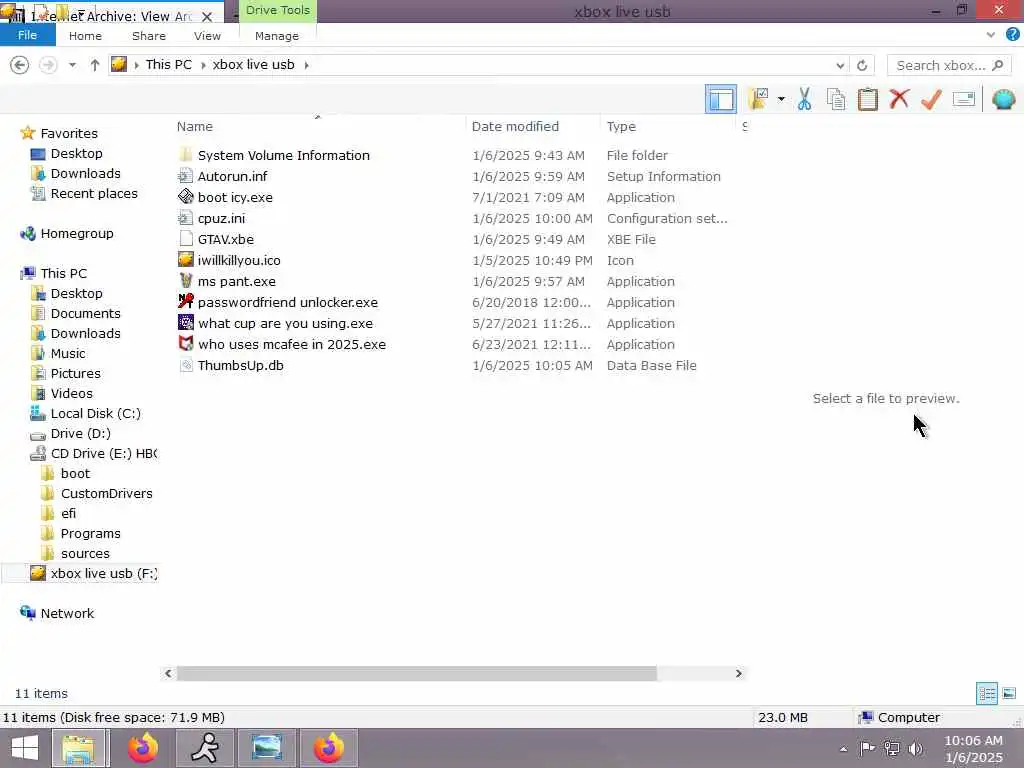Click the Rename toolbar icon

click(x=964, y=99)
